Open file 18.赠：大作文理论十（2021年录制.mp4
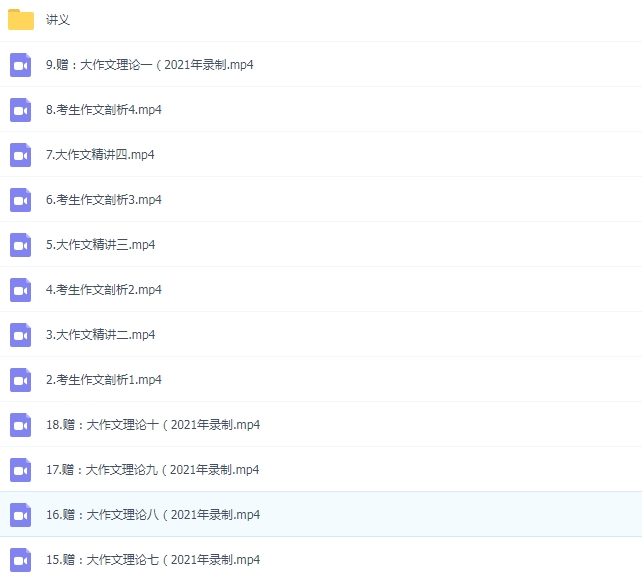The image size is (642, 581). 153,425
